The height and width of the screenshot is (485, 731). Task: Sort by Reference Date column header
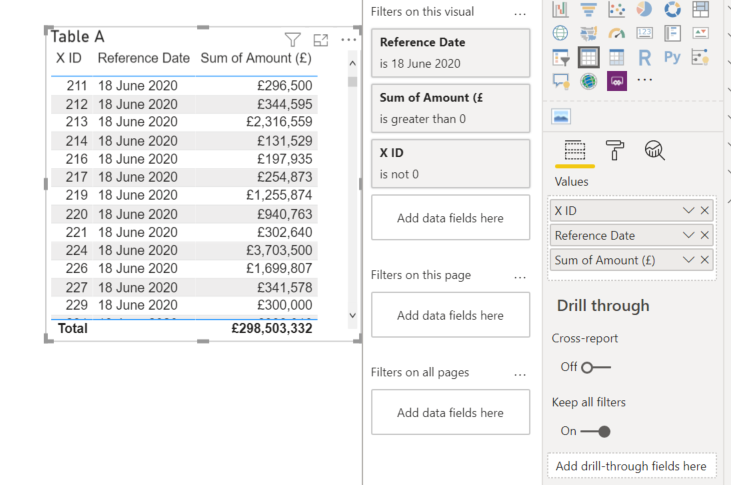[144, 58]
